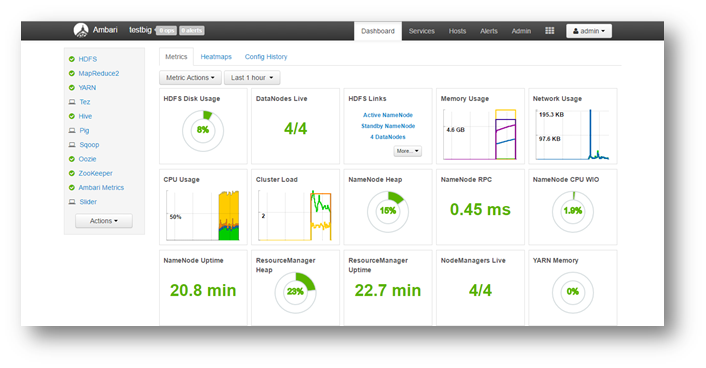Open the Alerts menu

pyautogui.click(x=489, y=31)
